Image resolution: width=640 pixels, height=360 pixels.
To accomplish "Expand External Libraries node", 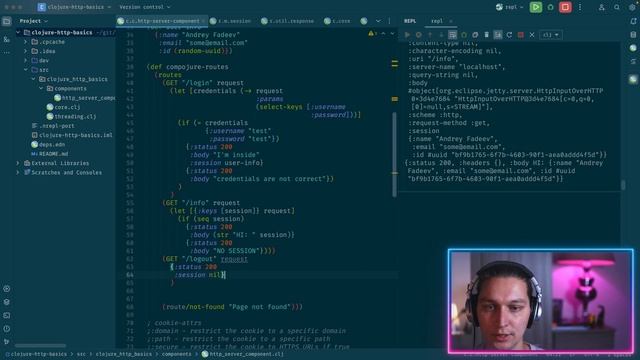I will click(18, 163).
